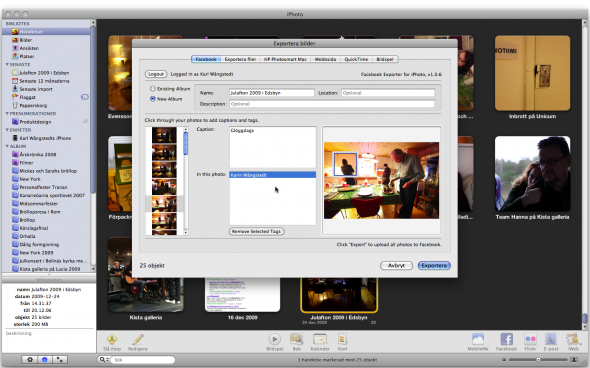The width and height of the screenshot is (590, 368).
Task: Click the iWeb toolbar icon
Action: (x=573, y=339)
